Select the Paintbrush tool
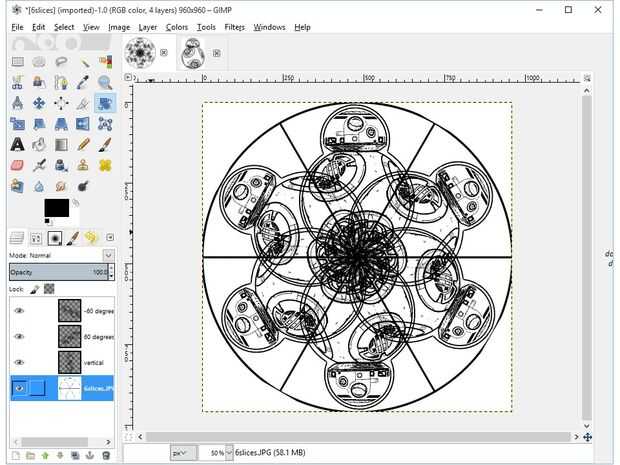The width and height of the screenshot is (620, 465). click(x=105, y=145)
